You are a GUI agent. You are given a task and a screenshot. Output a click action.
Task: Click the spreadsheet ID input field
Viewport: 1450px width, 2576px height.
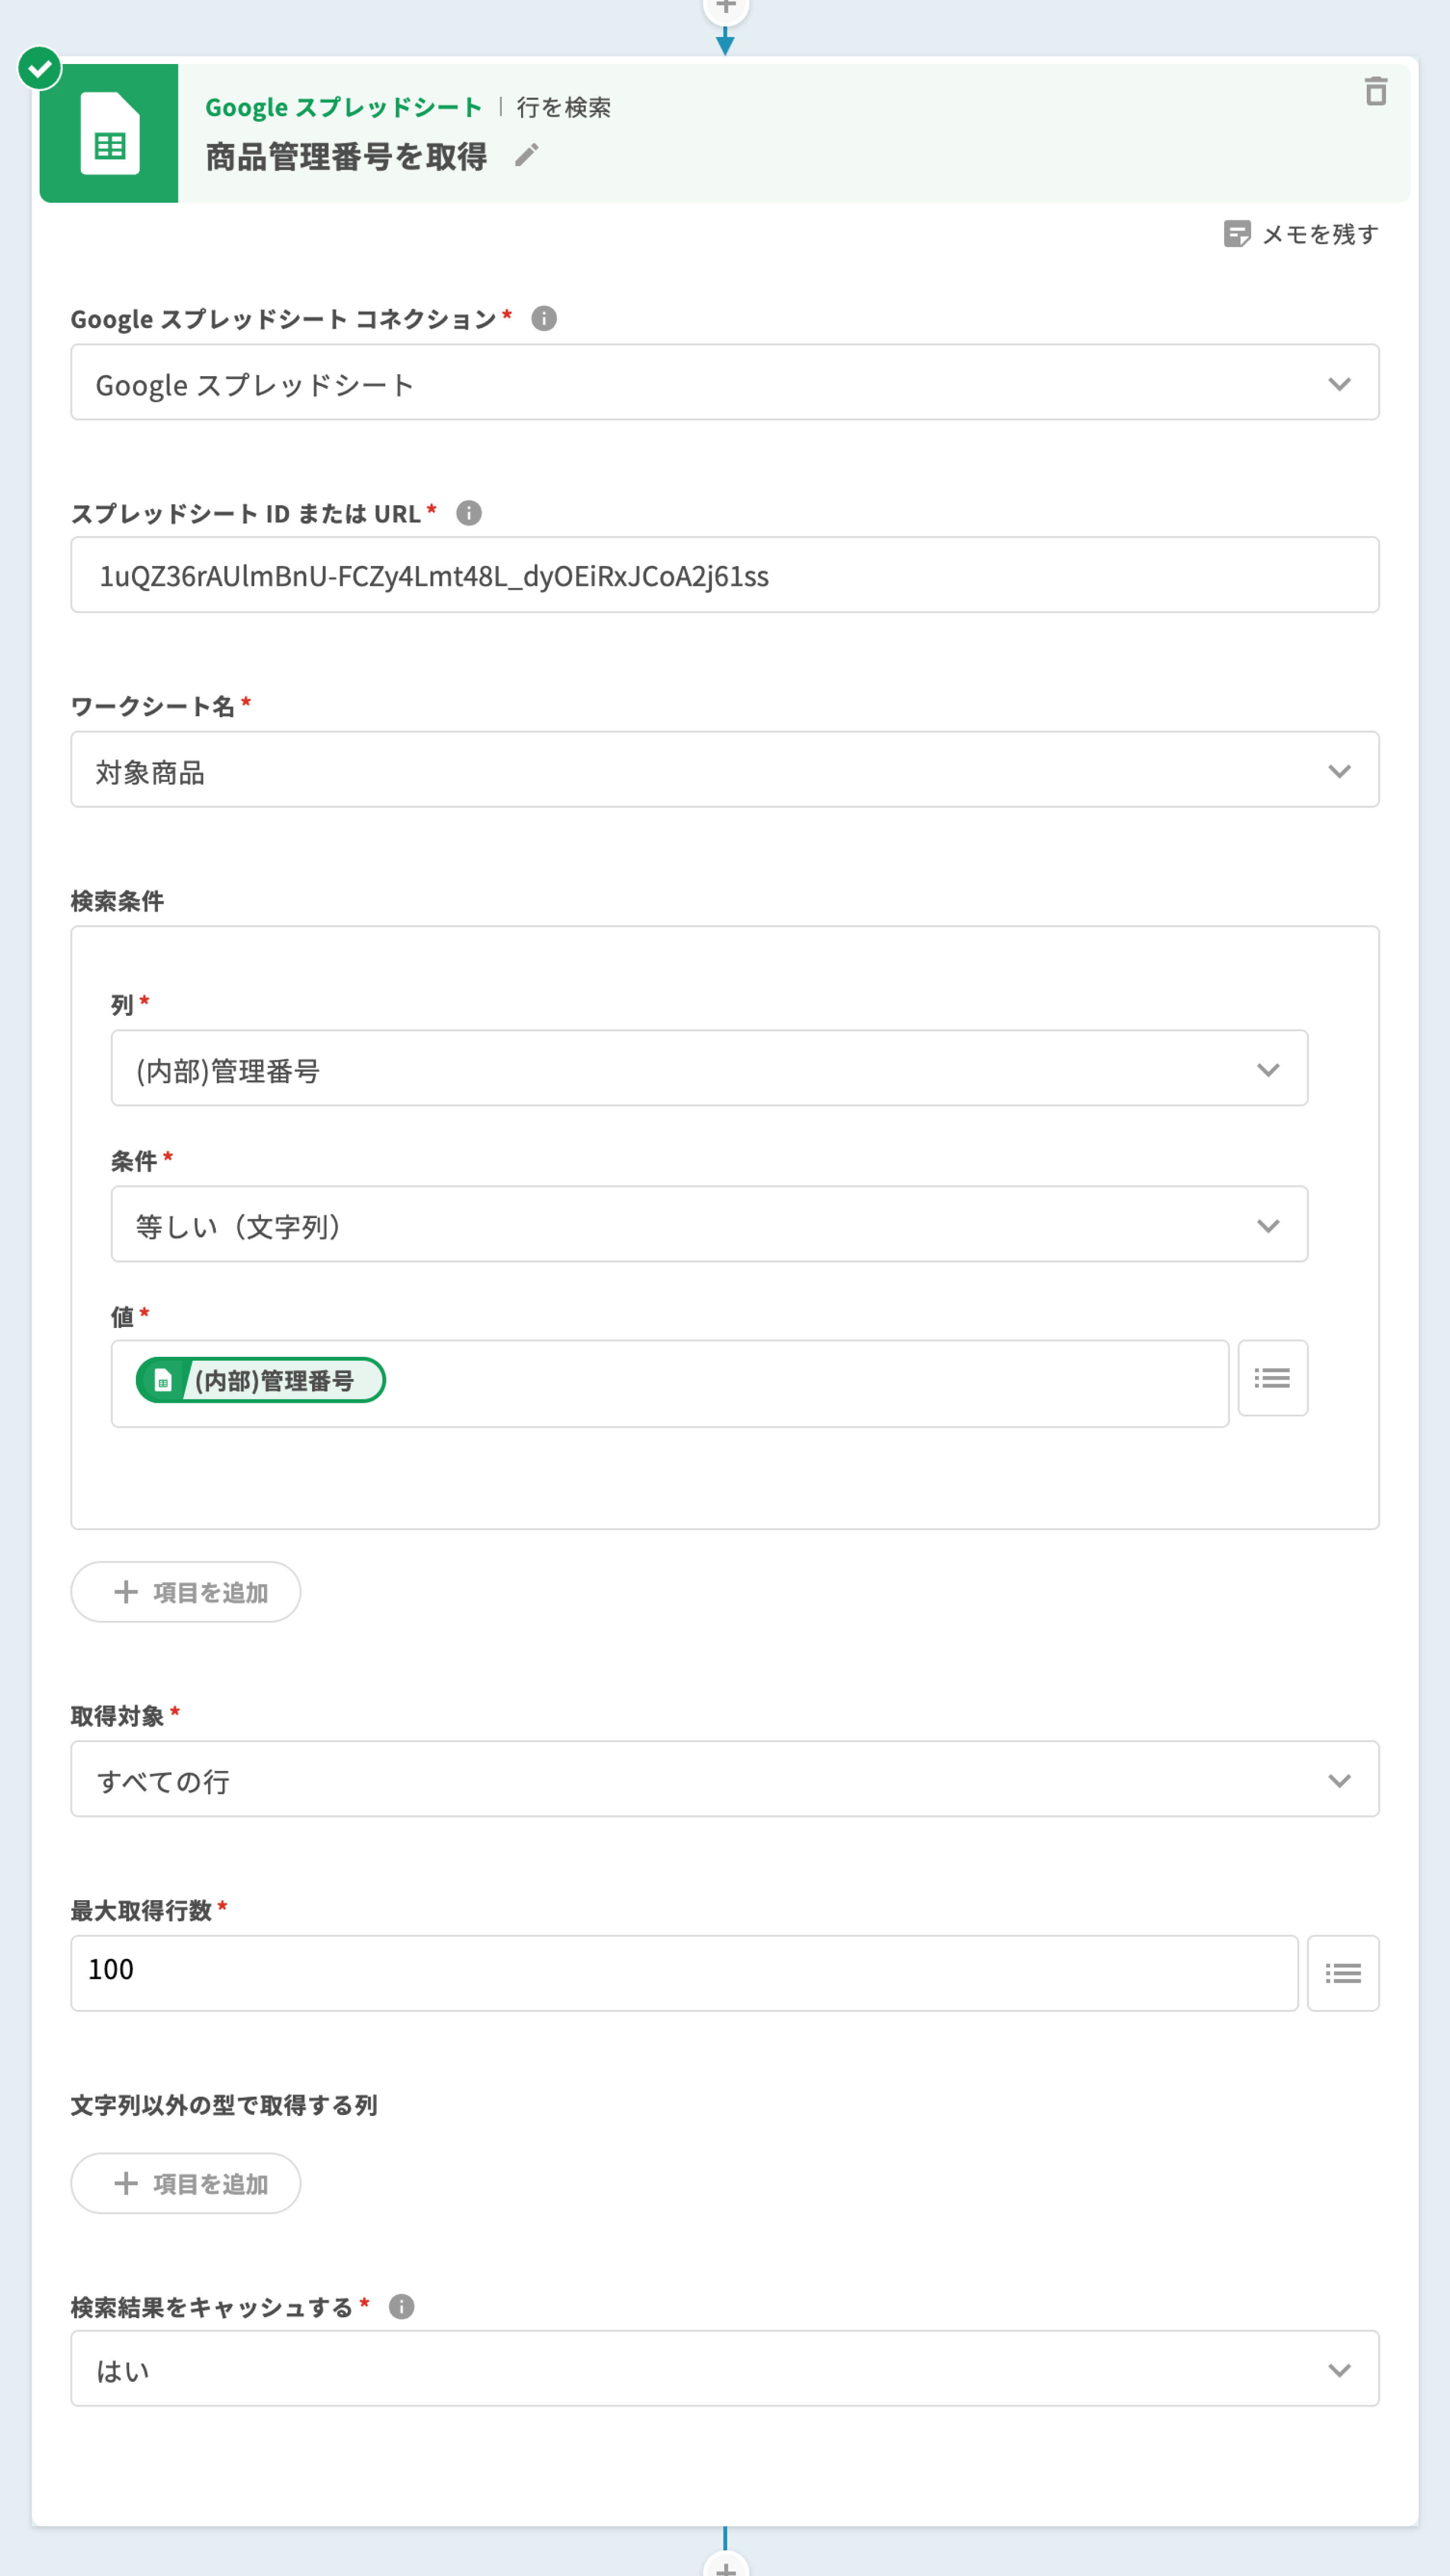point(724,576)
